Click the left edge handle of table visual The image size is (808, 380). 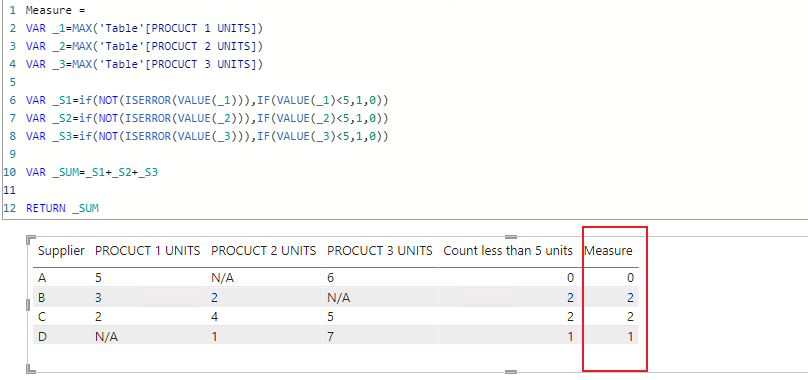point(29,304)
